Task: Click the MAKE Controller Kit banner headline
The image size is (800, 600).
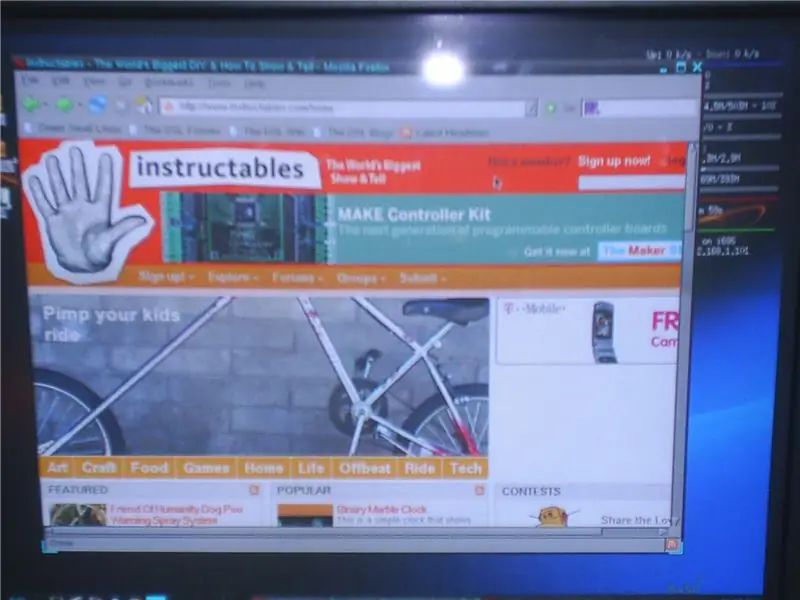Action: (x=414, y=214)
